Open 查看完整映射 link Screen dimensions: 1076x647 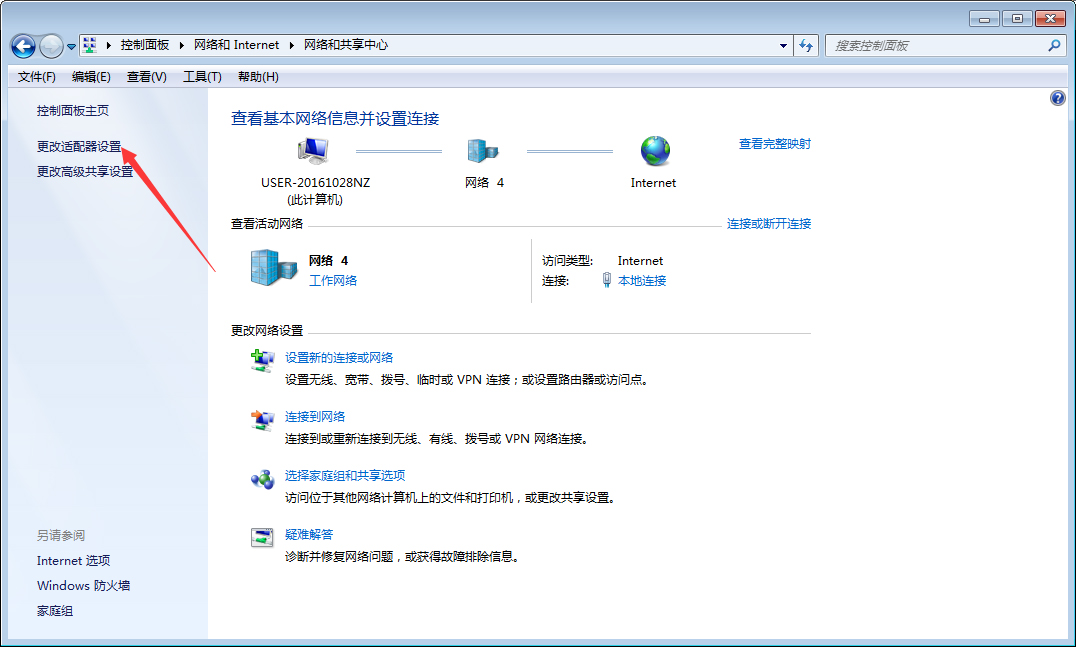tap(775, 143)
